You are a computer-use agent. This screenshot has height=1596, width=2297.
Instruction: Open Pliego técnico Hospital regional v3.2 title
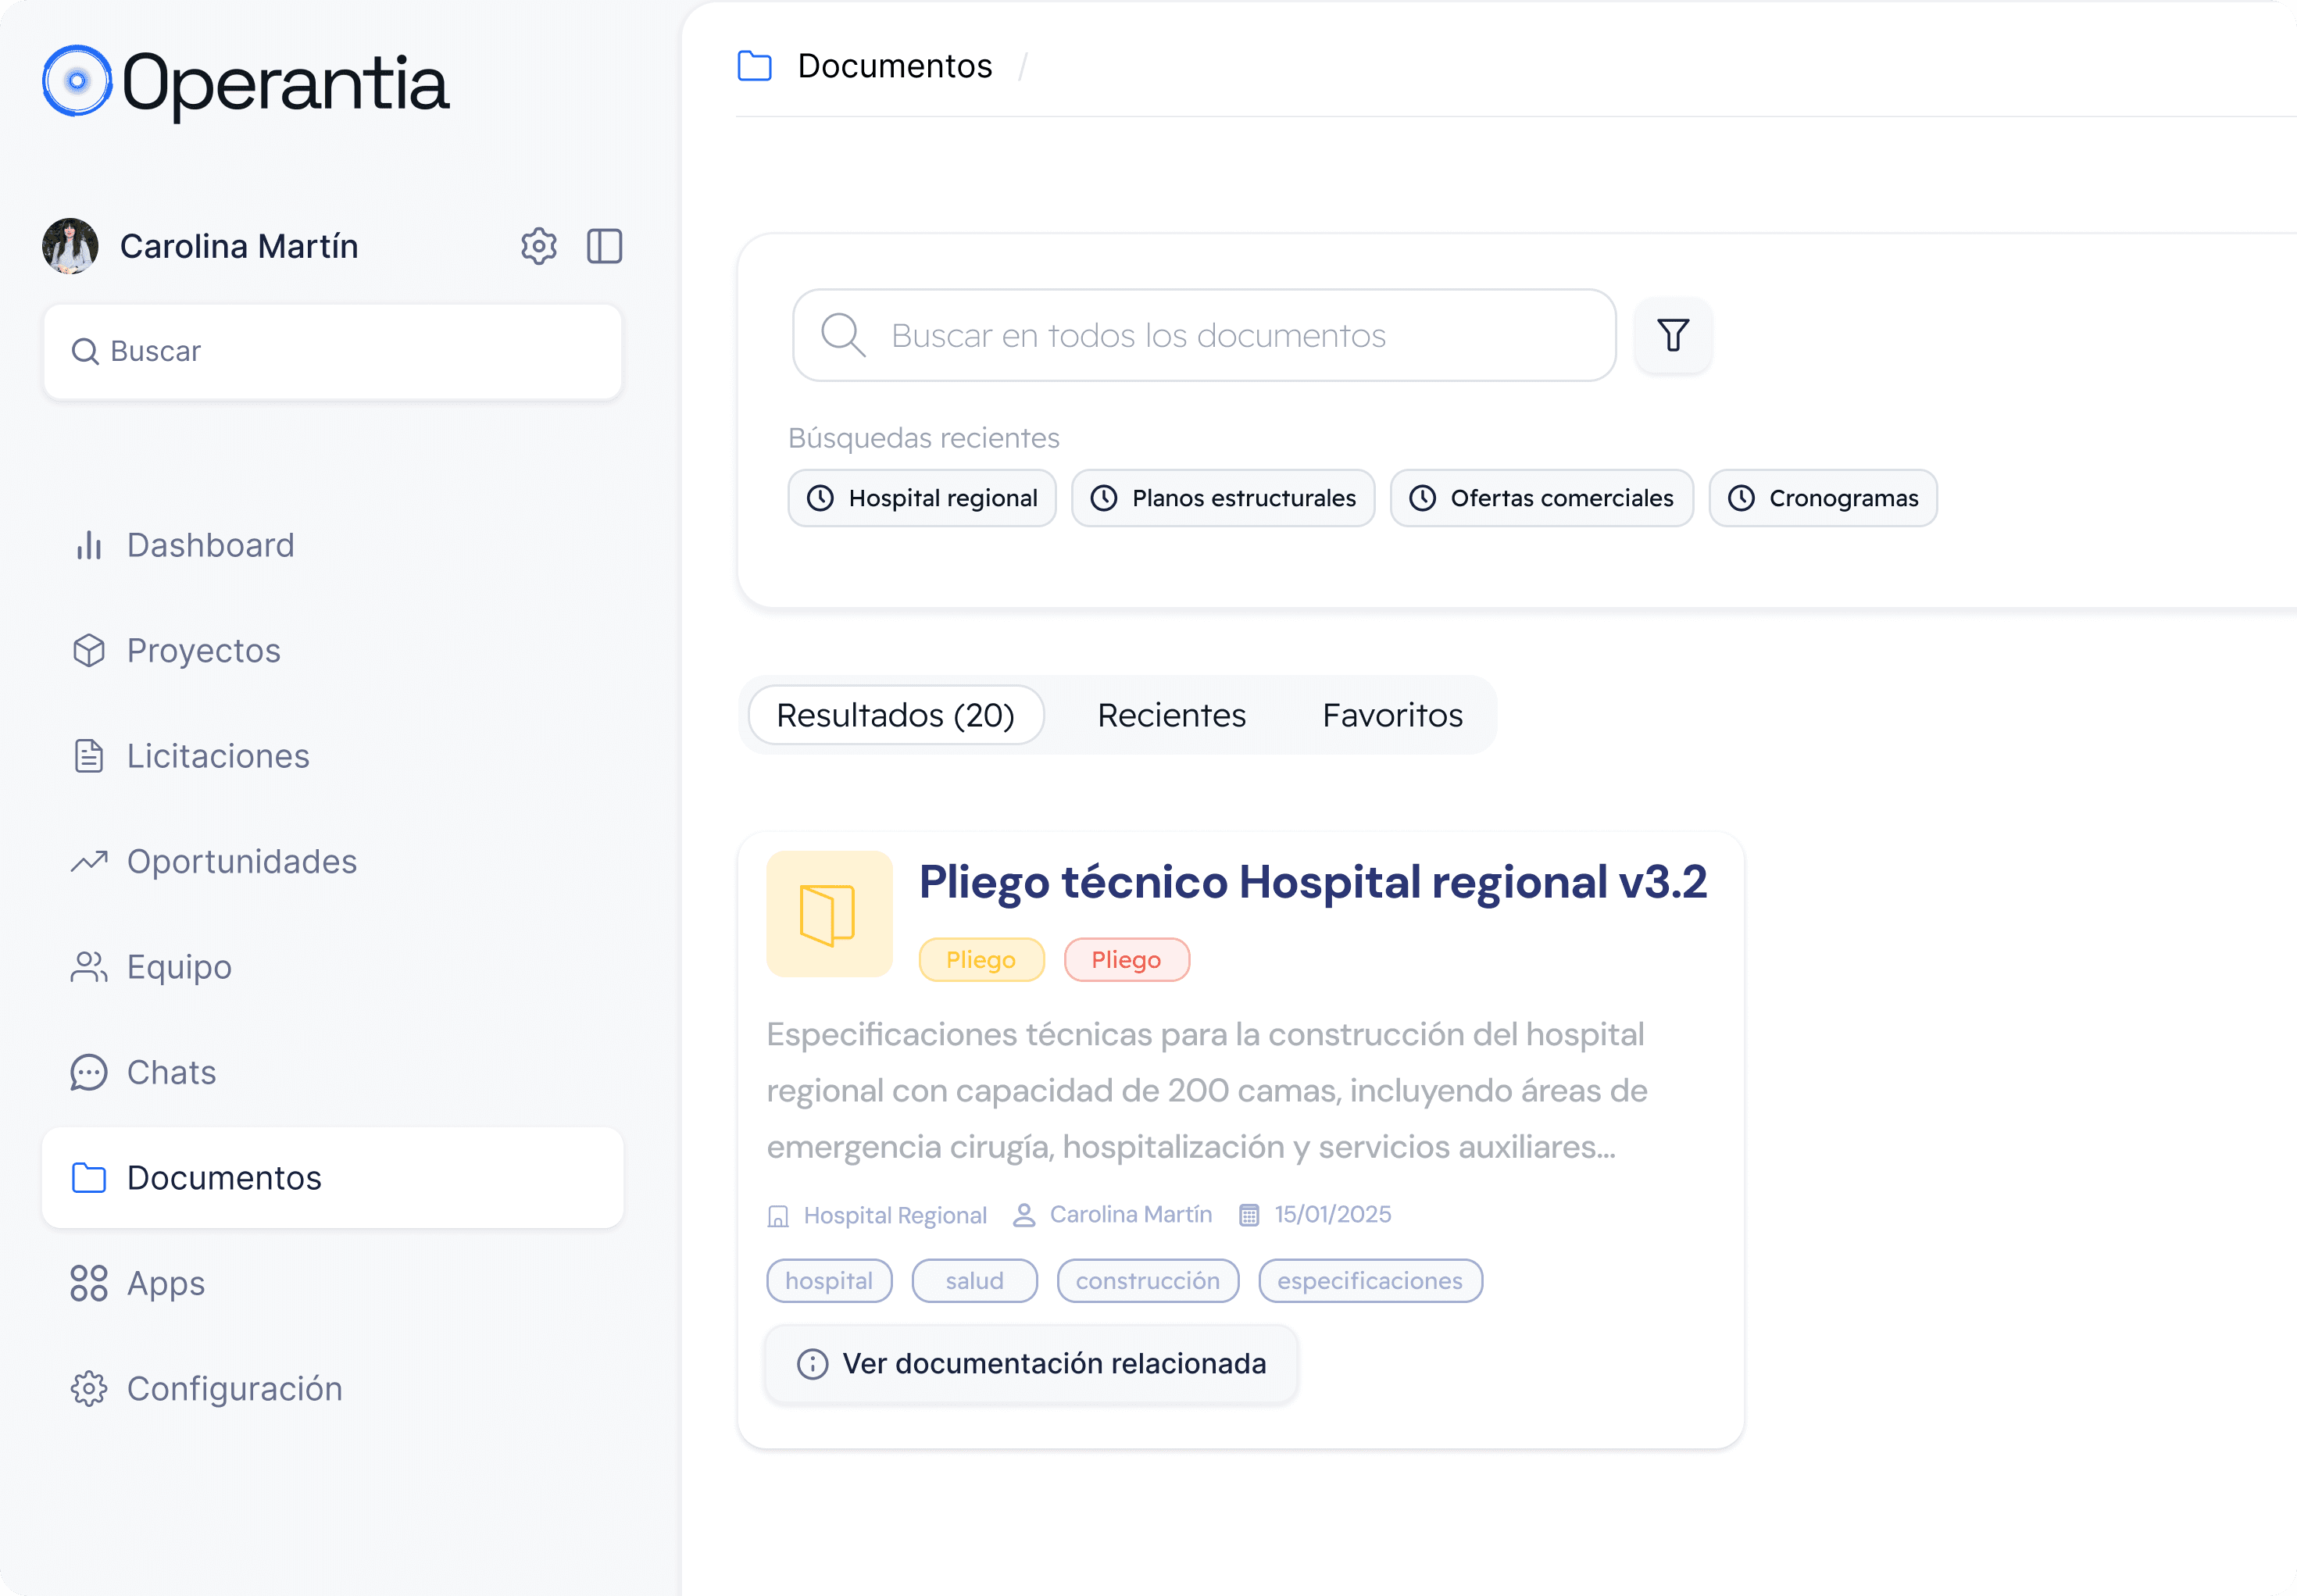click(x=1312, y=882)
